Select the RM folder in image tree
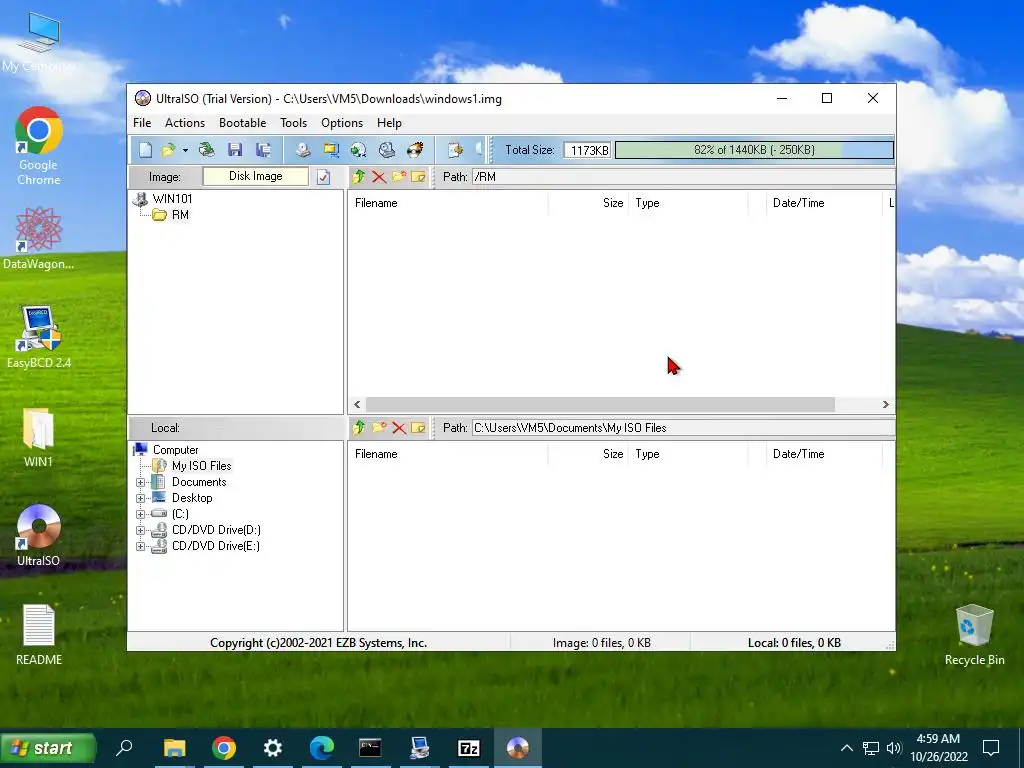Screen dimensions: 1024x768 [x=180, y=215]
